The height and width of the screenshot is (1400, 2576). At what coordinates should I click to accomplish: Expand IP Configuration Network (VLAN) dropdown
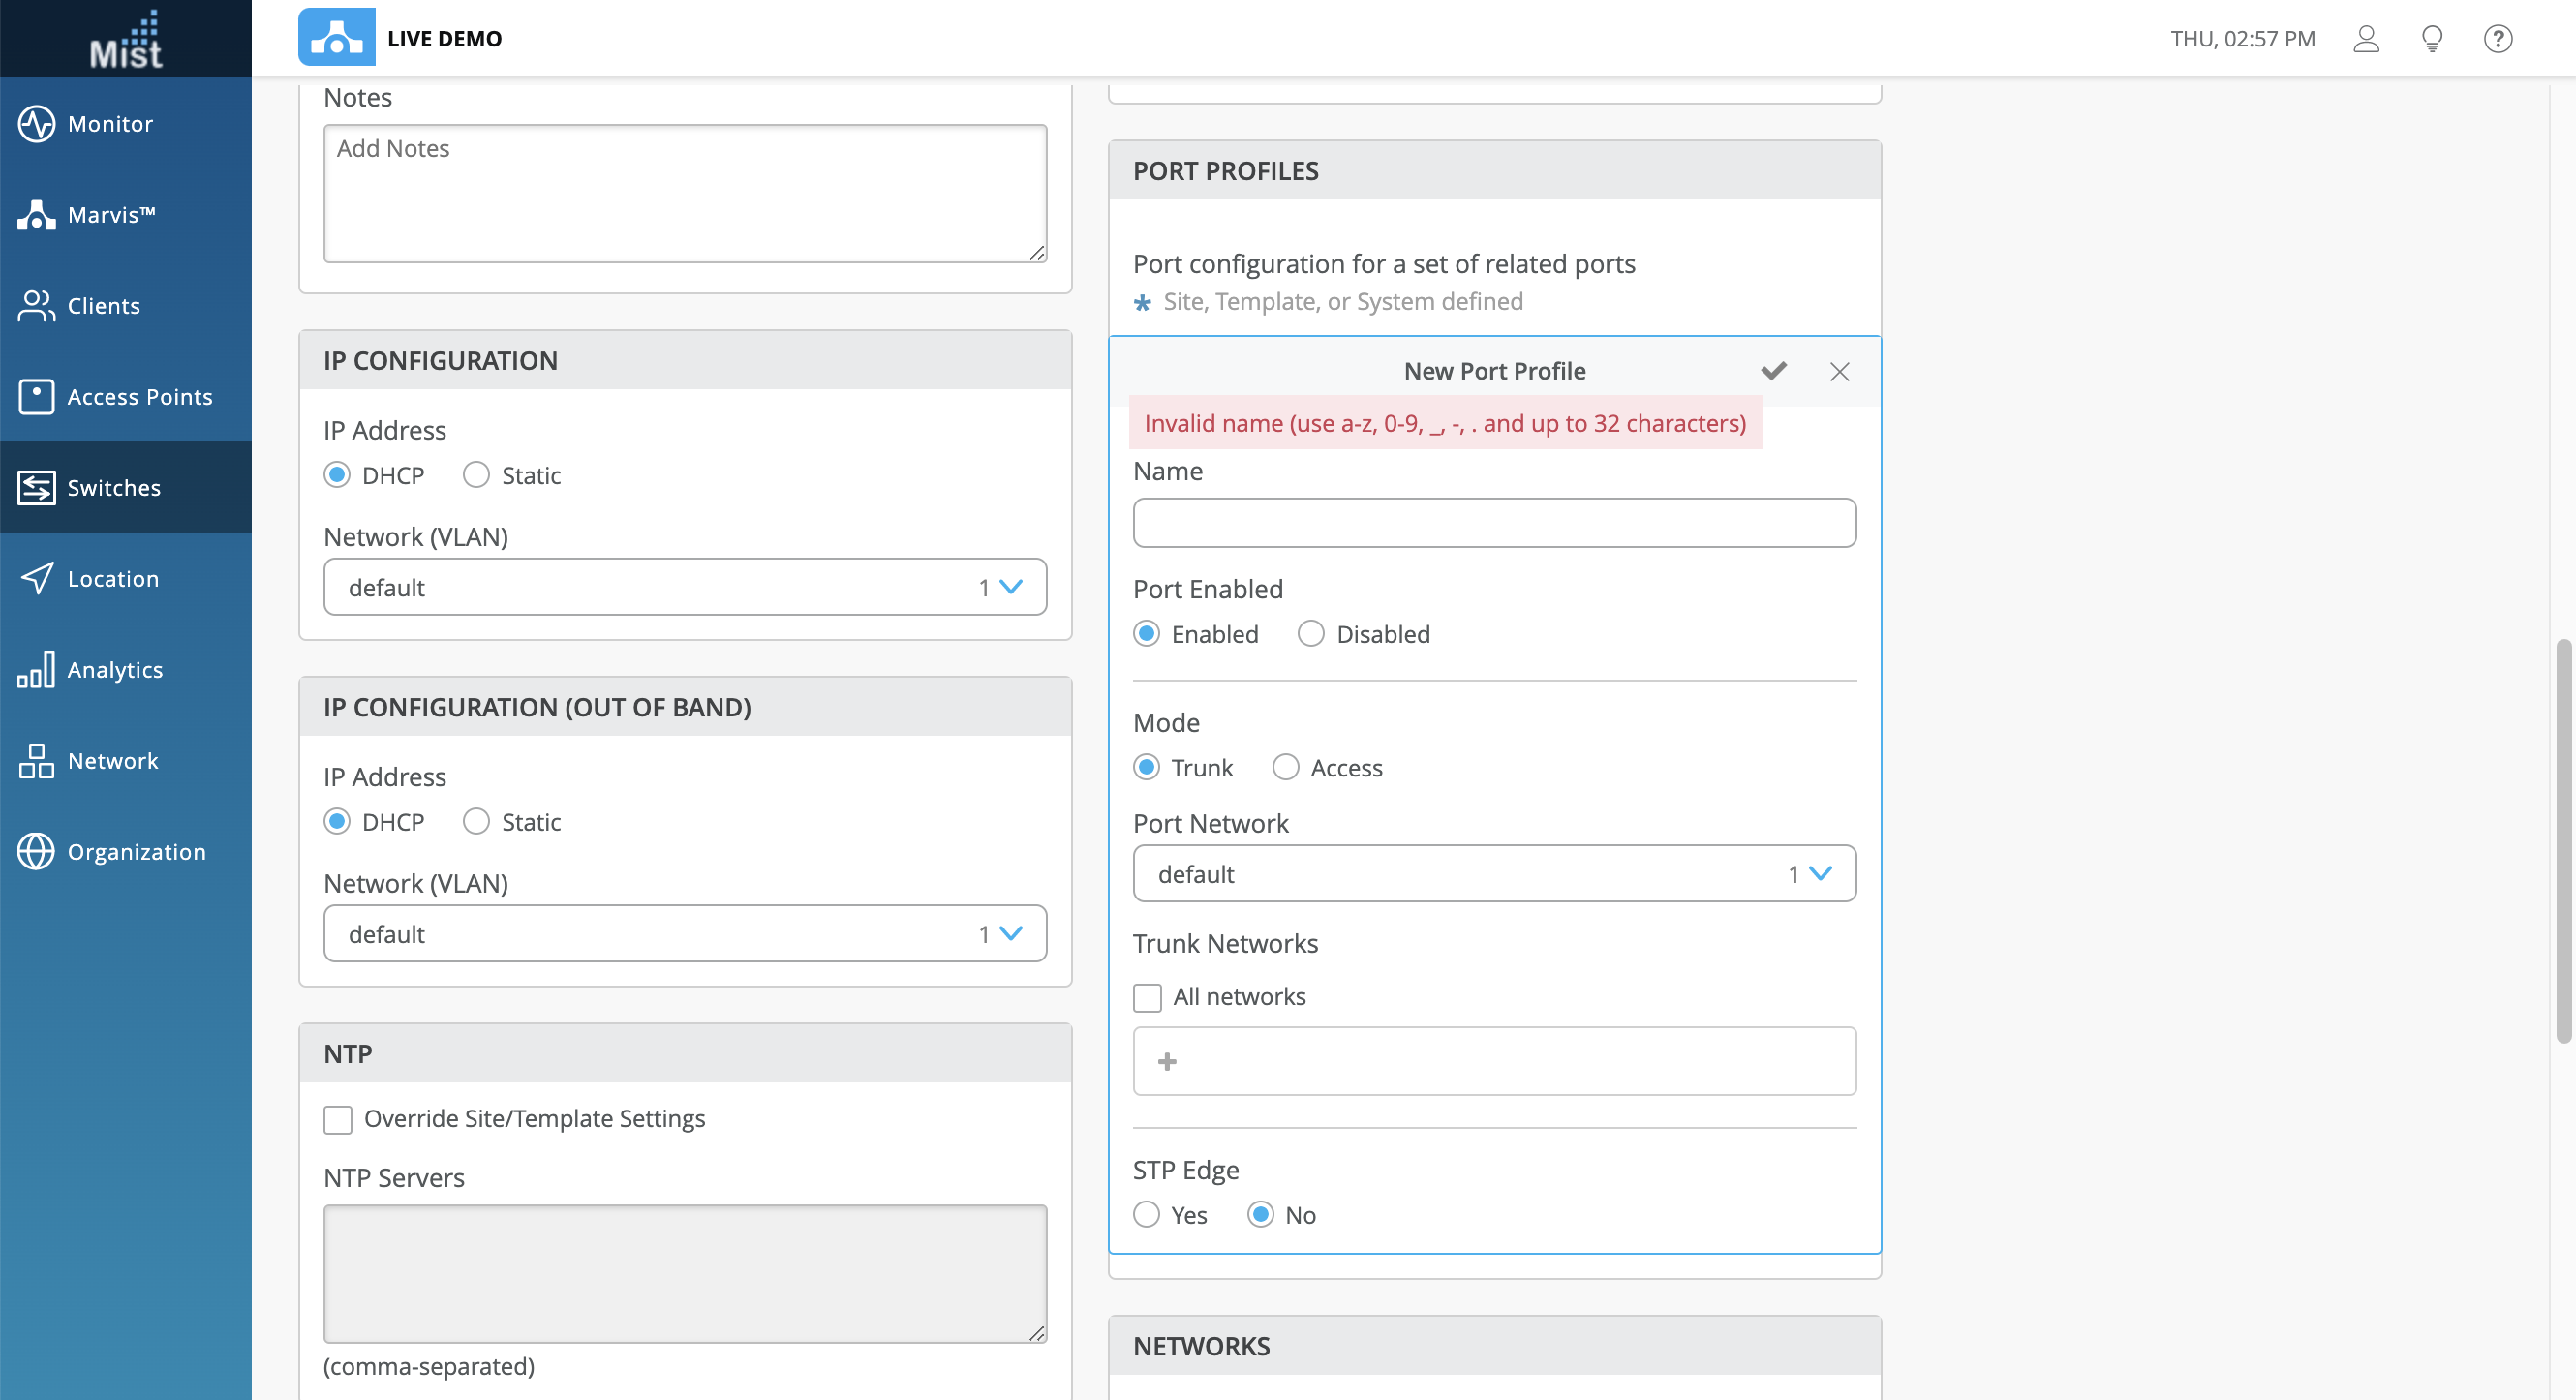click(685, 587)
